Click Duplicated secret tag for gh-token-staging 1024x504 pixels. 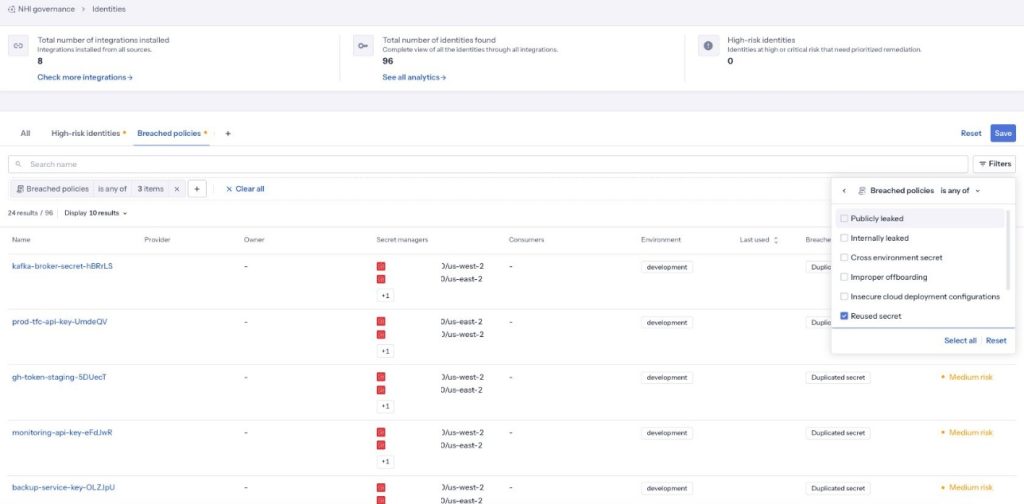(x=838, y=377)
